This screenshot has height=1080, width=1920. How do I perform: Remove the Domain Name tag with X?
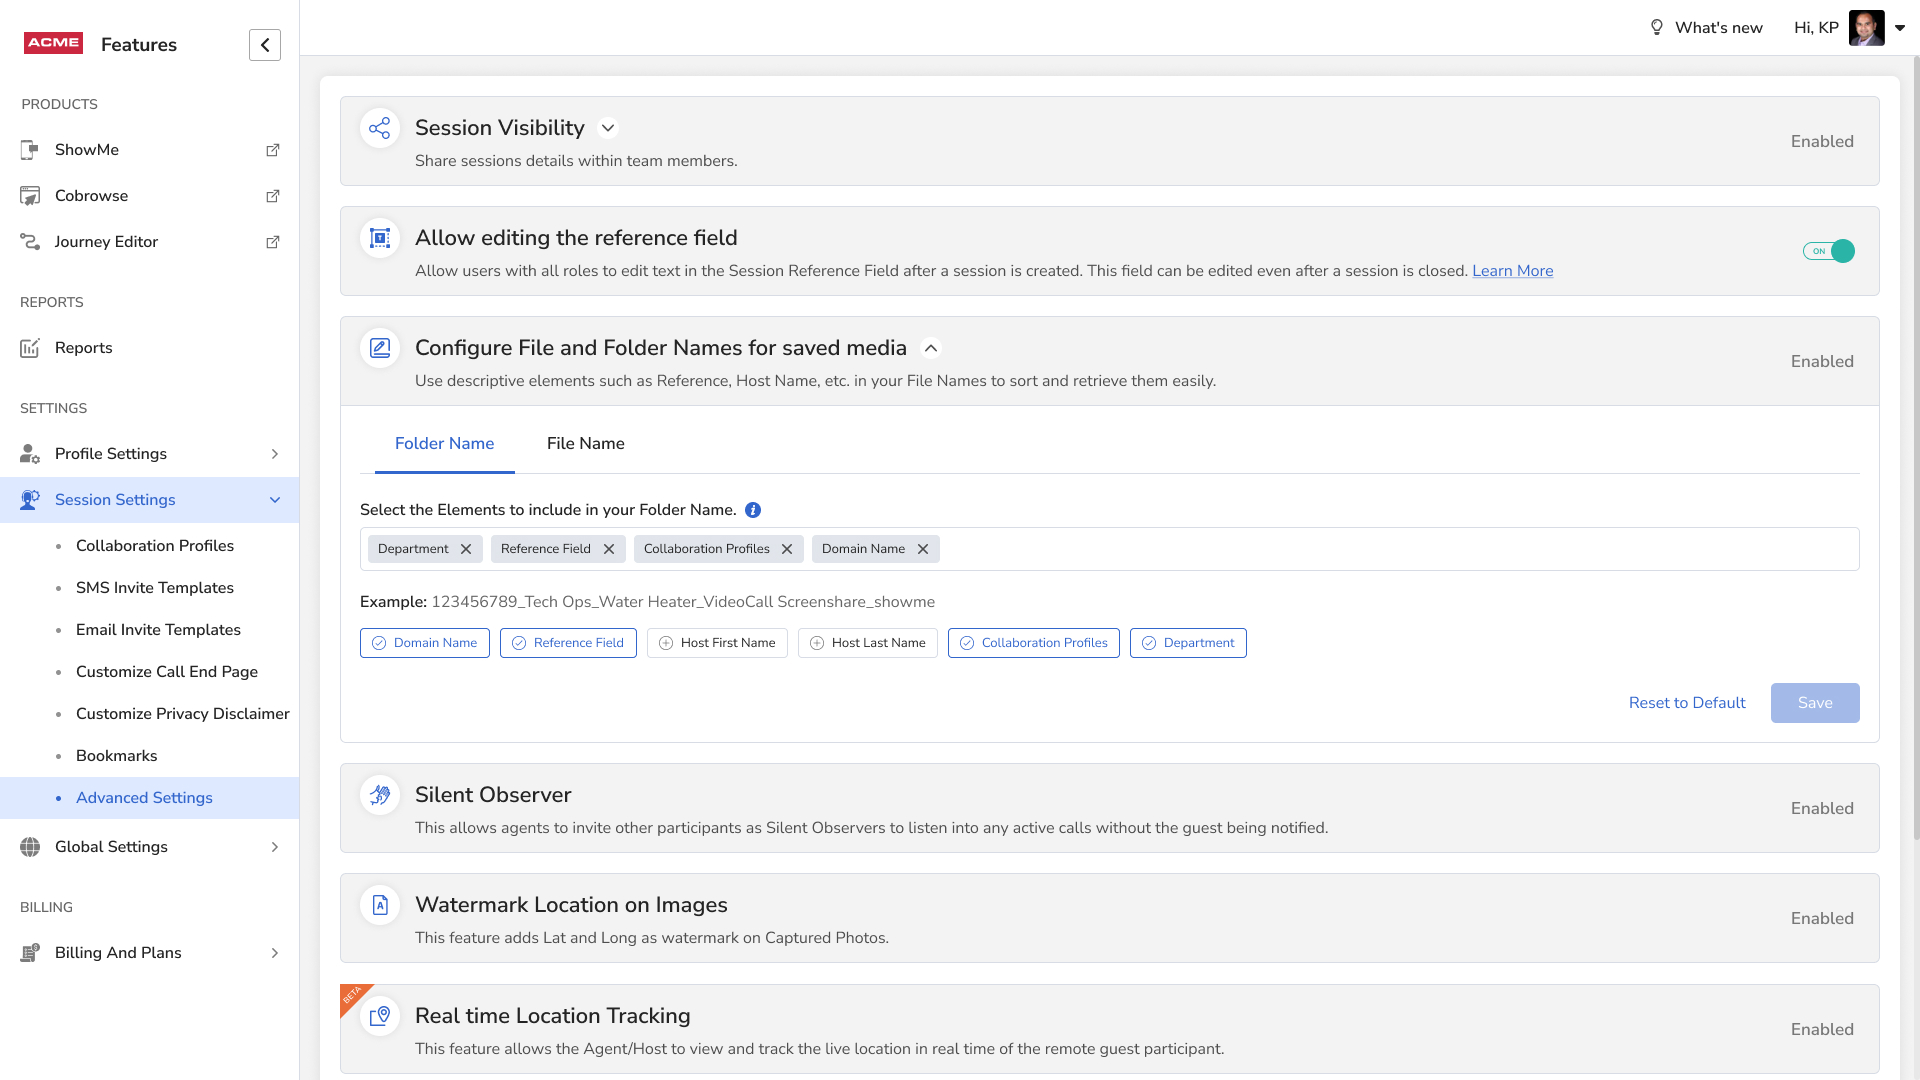click(x=923, y=549)
